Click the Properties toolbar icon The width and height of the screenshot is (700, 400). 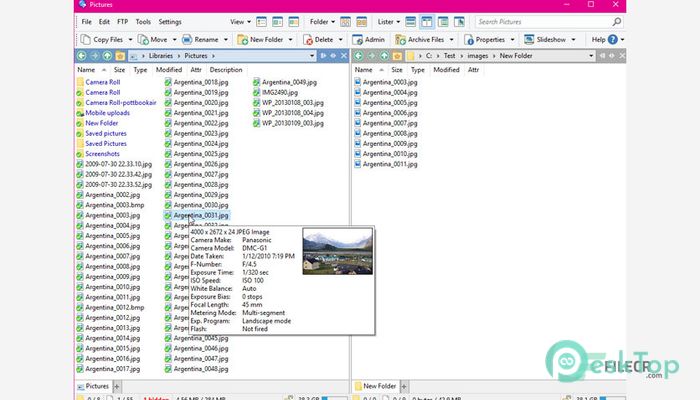click(x=469, y=39)
